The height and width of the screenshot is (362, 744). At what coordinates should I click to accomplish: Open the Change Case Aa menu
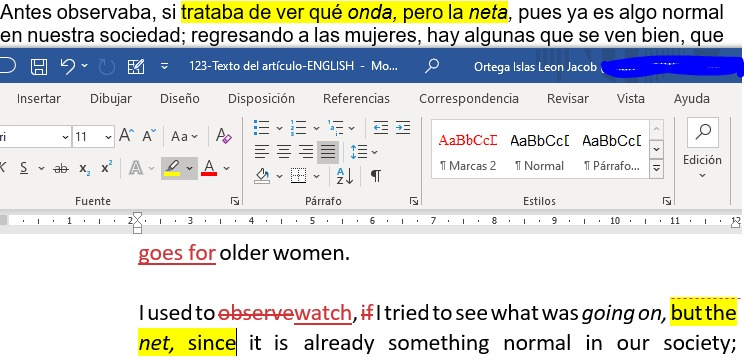pyautogui.click(x=184, y=137)
